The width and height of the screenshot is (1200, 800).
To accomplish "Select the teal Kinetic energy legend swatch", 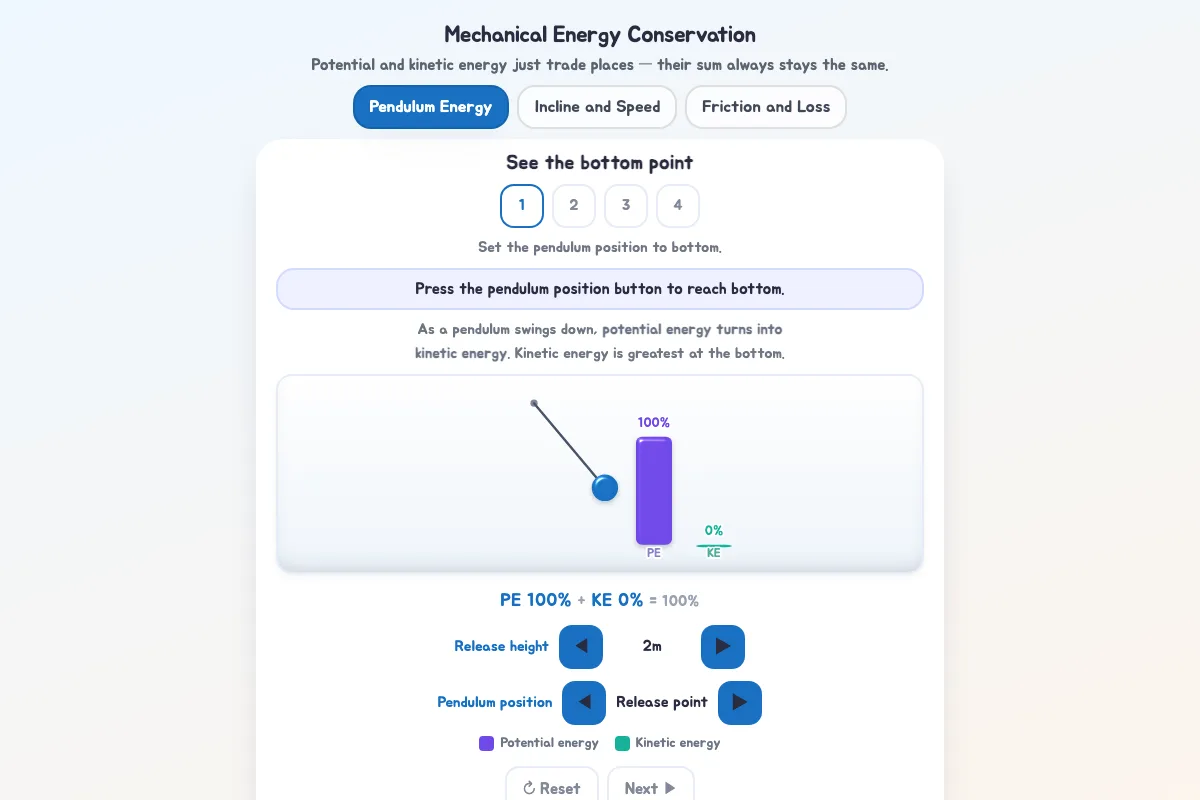I will click(x=622, y=743).
